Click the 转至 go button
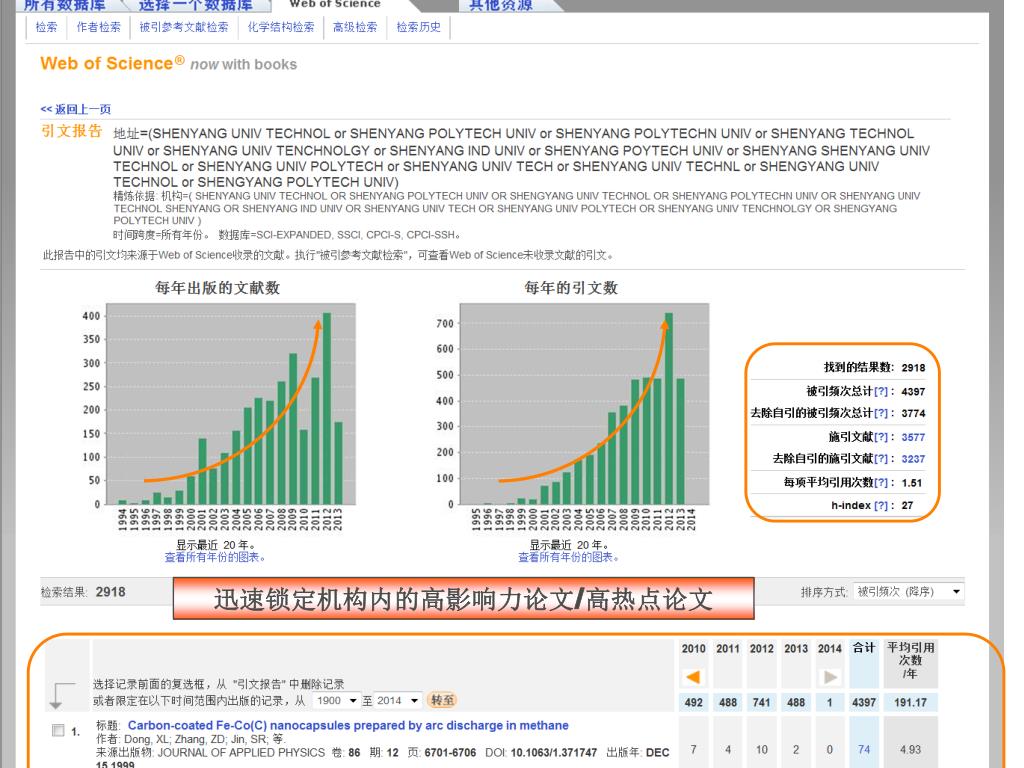The height and width of the screenshot is (768, 1024). (442, 700)
